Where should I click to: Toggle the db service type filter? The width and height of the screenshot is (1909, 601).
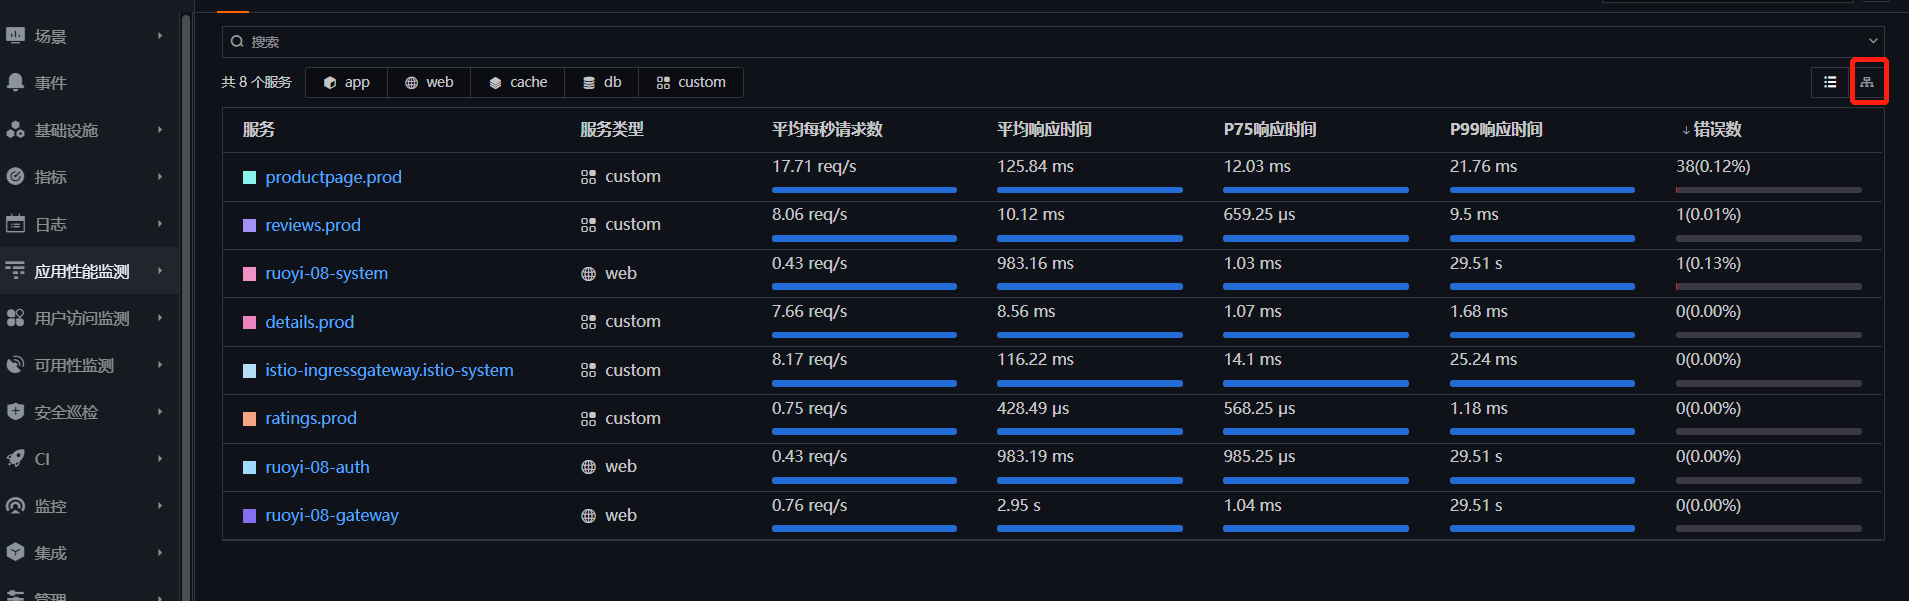tap(602, 82)
